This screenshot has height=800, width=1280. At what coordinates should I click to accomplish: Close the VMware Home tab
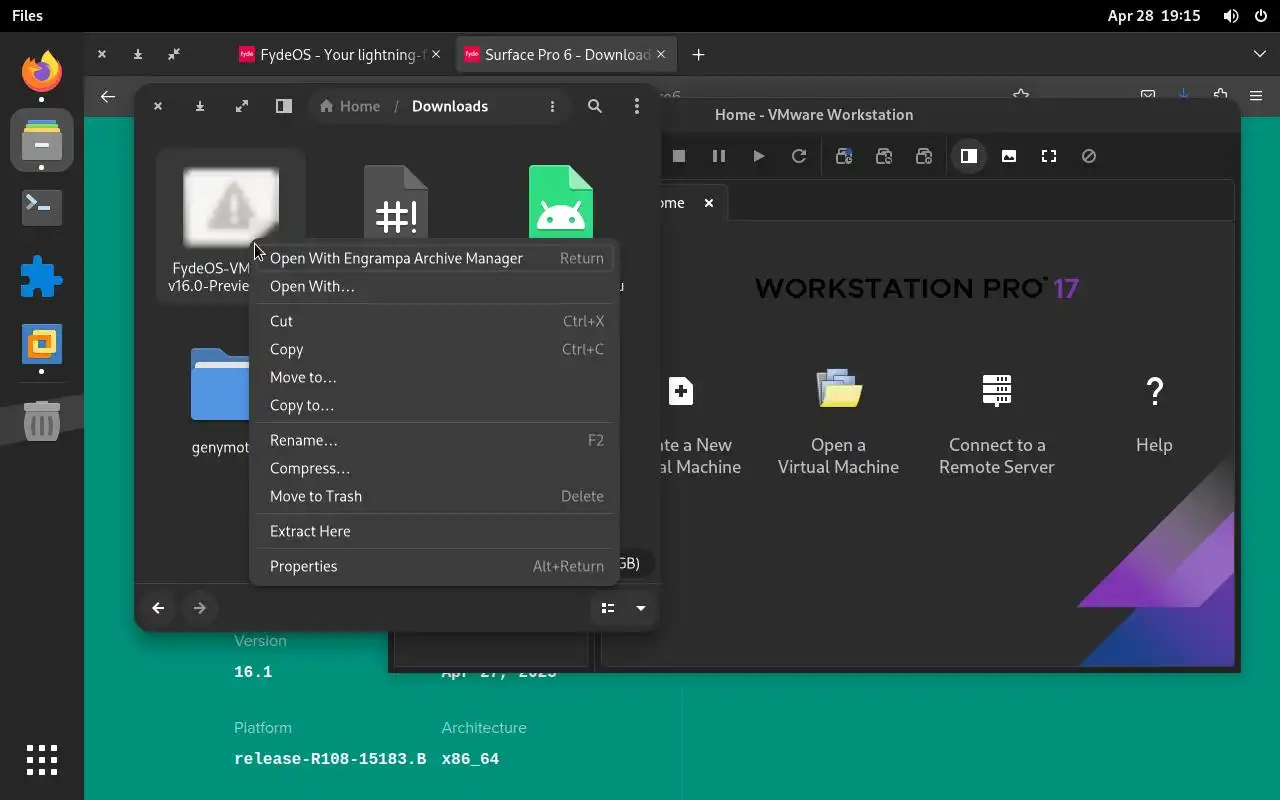tap(709, 203)
